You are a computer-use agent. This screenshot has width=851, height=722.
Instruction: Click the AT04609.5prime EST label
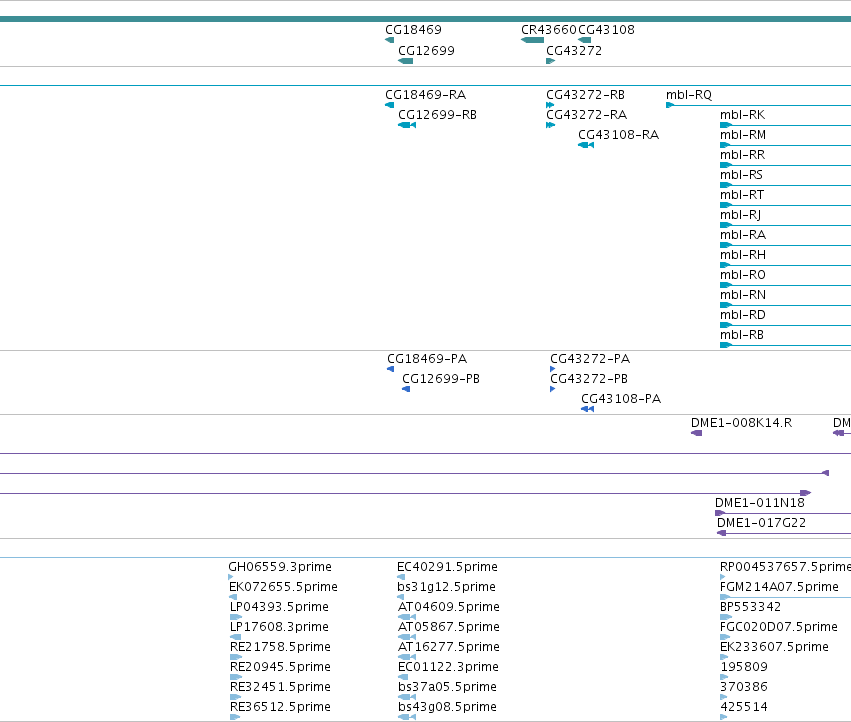(449, 607)
